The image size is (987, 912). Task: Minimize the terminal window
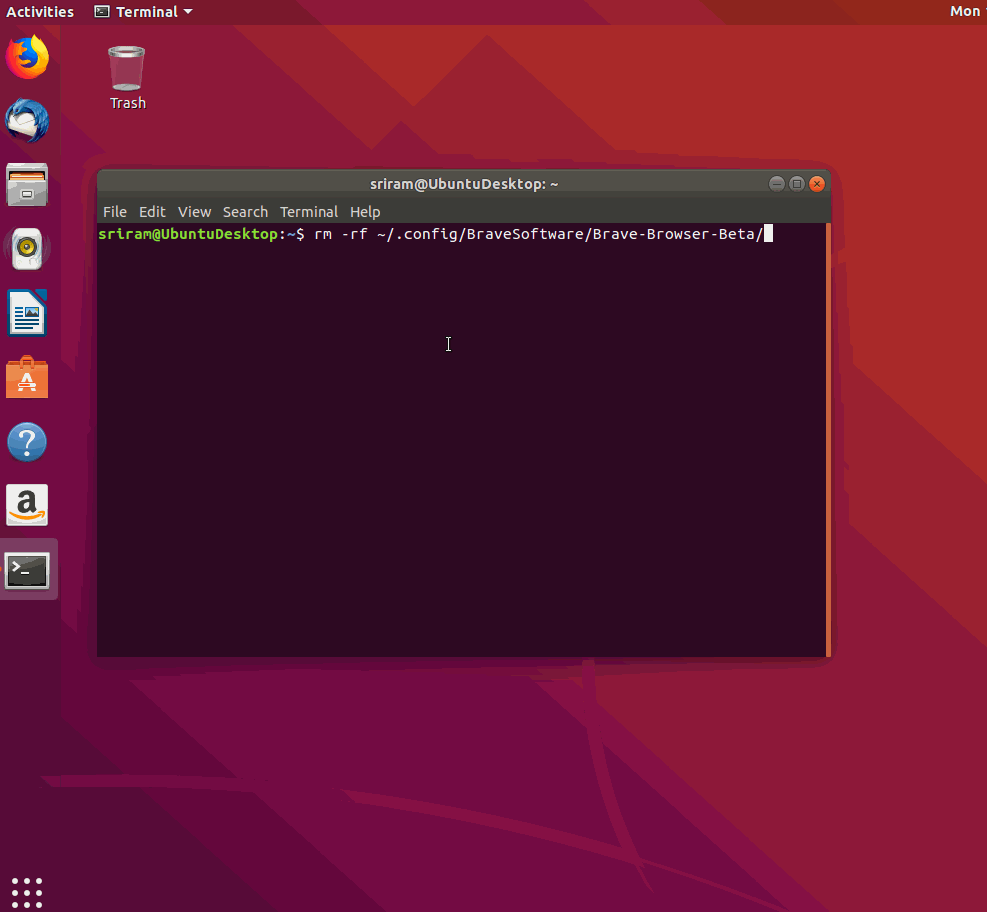[x=777, y=184]
